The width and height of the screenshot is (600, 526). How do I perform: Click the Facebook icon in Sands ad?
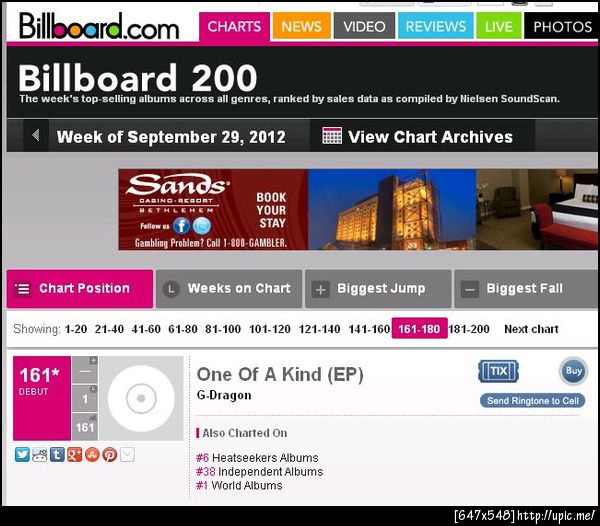click(181, 226)
